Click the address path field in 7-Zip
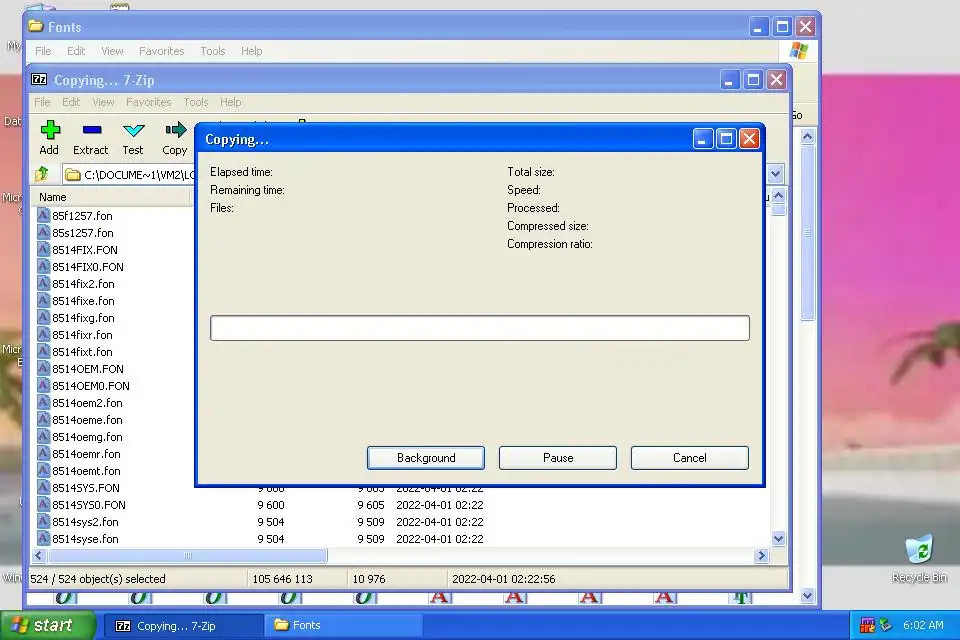960x640 pixels. coord(129,175)
